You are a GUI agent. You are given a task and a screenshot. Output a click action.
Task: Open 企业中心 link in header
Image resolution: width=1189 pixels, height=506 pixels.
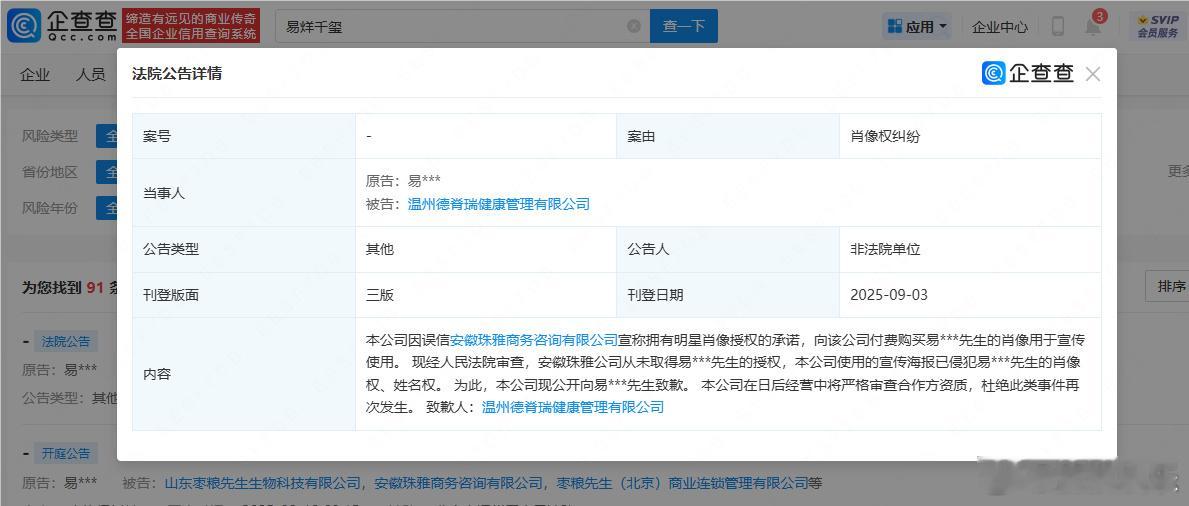(x=1000, y=27)
